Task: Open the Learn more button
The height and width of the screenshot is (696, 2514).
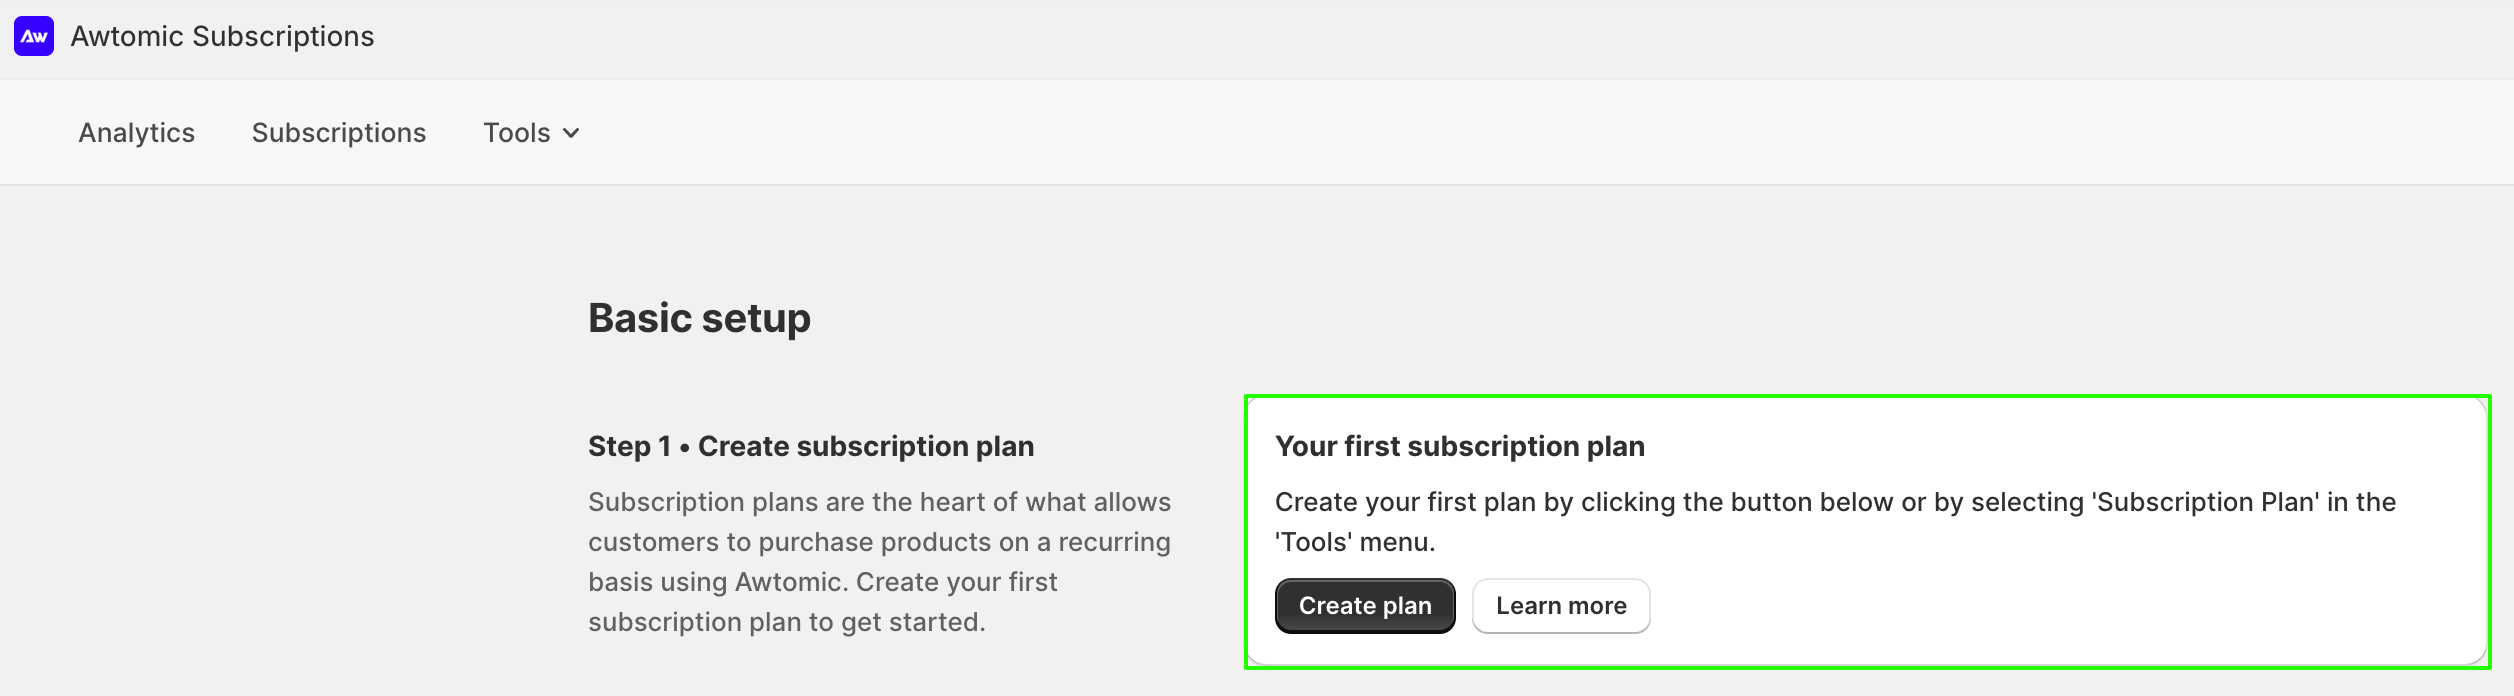Action: pyautogui.click(x=1561, y=606)
